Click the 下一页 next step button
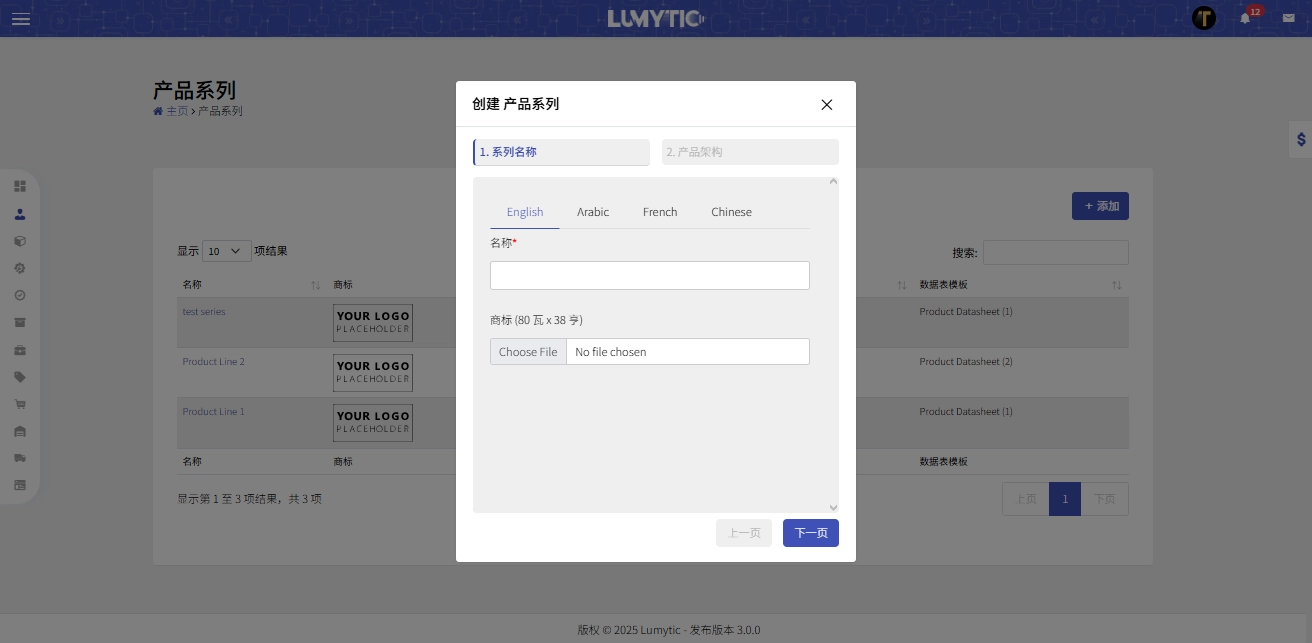1312x643 pixels. [x=810, y=533]
